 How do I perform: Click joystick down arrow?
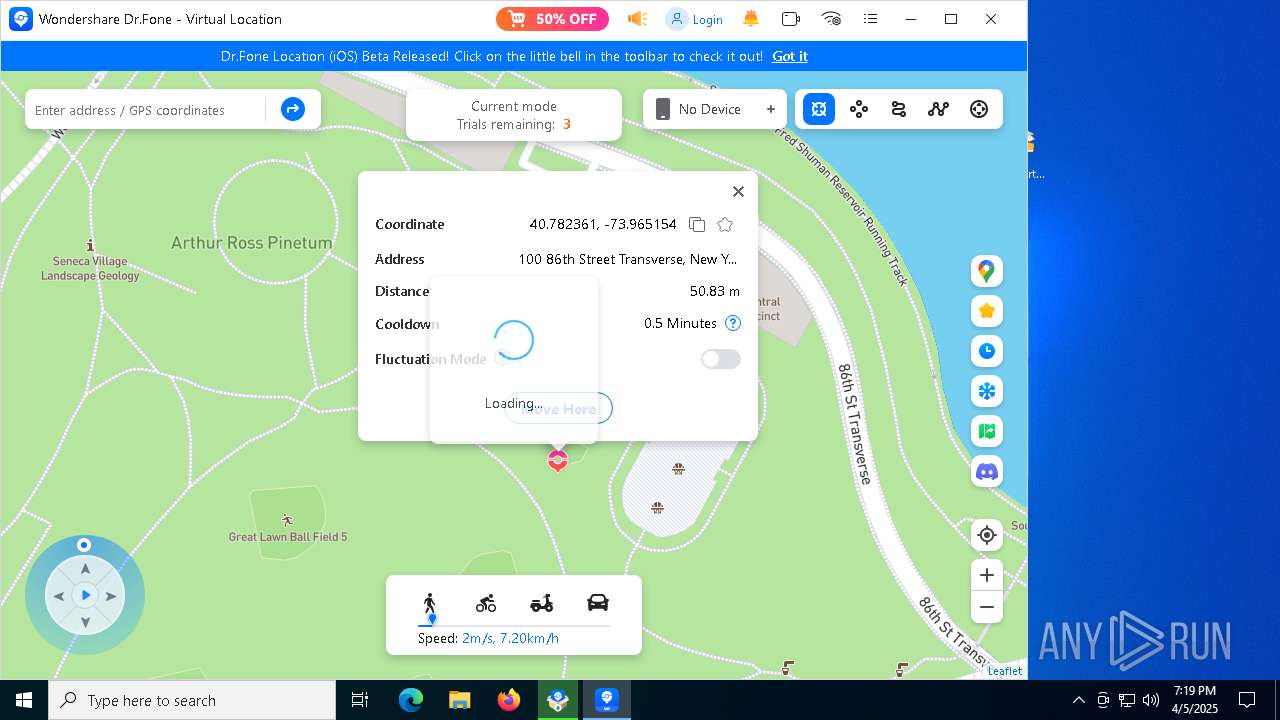click(x=85, y=622)
